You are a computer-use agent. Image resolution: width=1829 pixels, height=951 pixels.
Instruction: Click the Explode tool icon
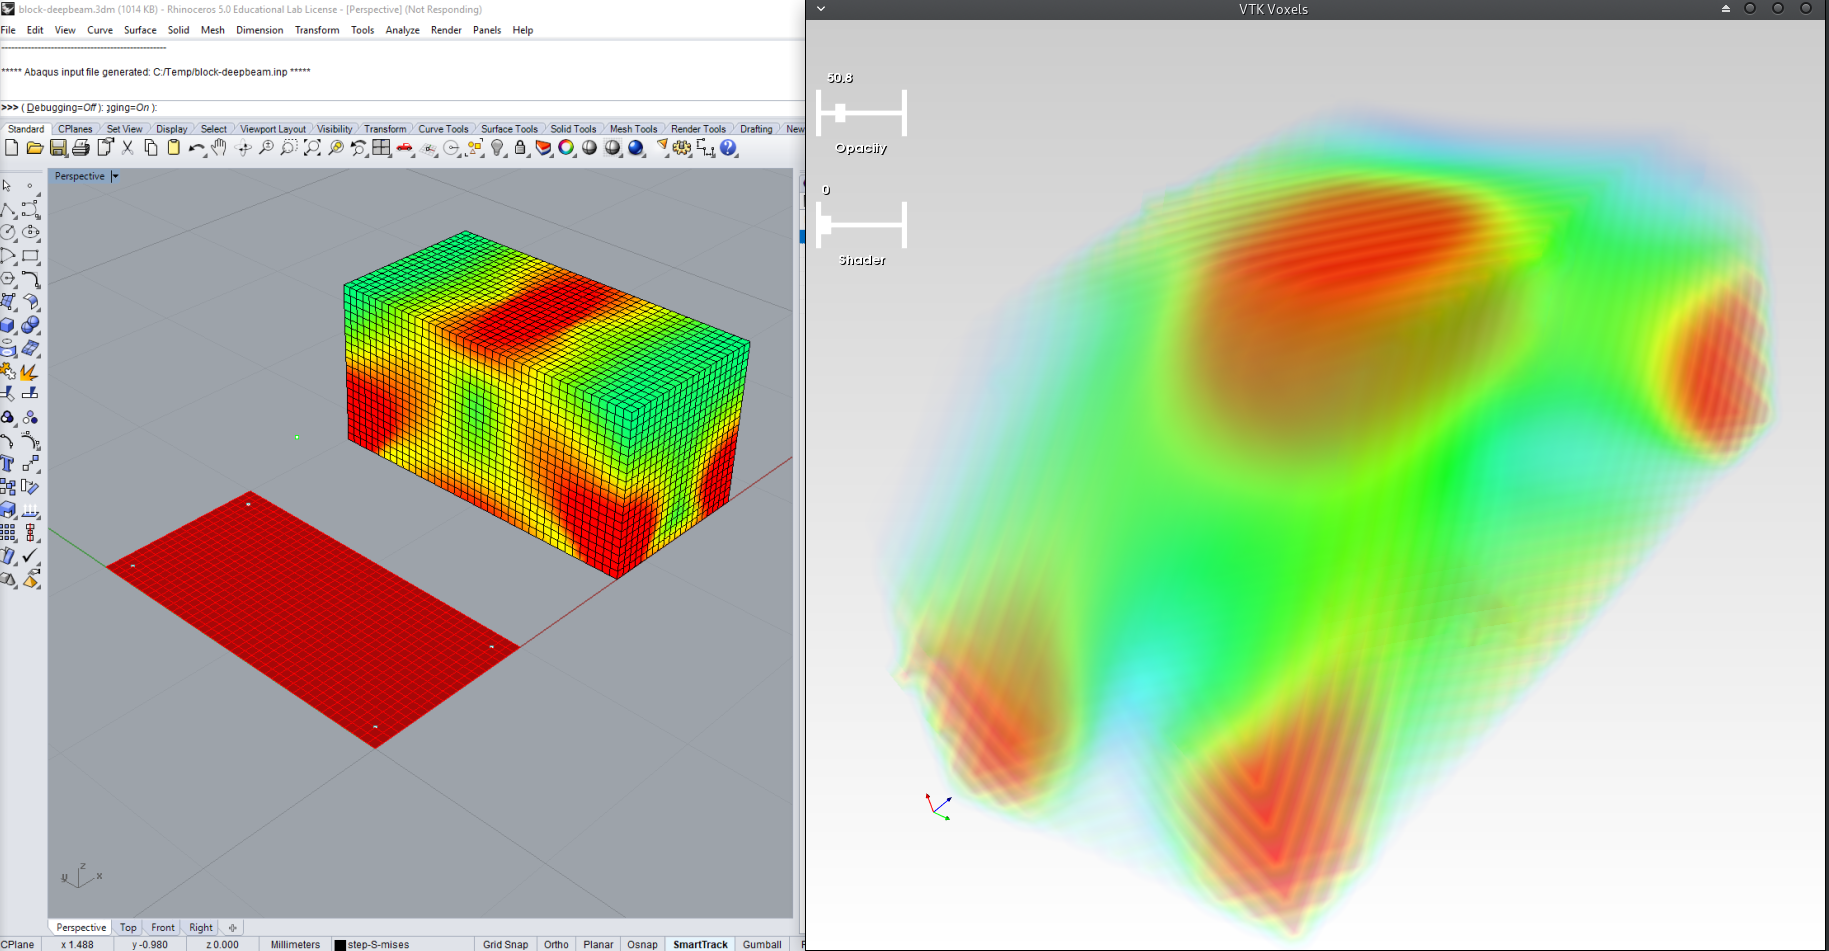30,372
